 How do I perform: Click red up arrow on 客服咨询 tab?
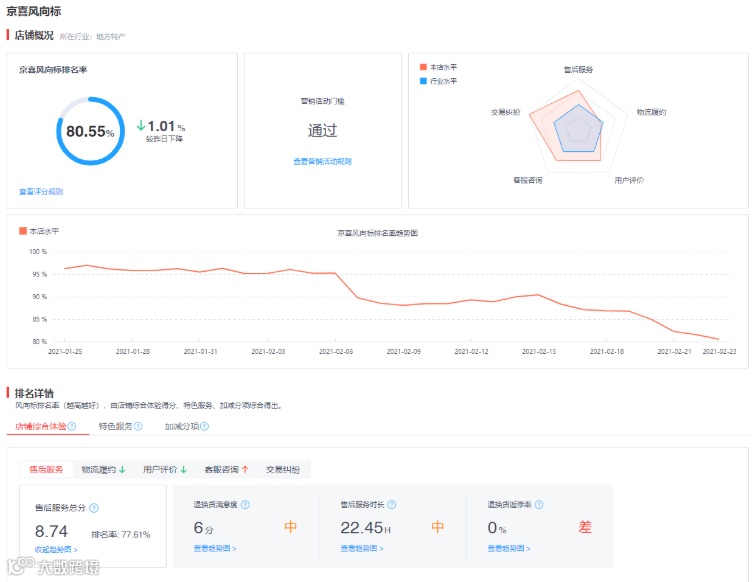[x=245, y=470]
